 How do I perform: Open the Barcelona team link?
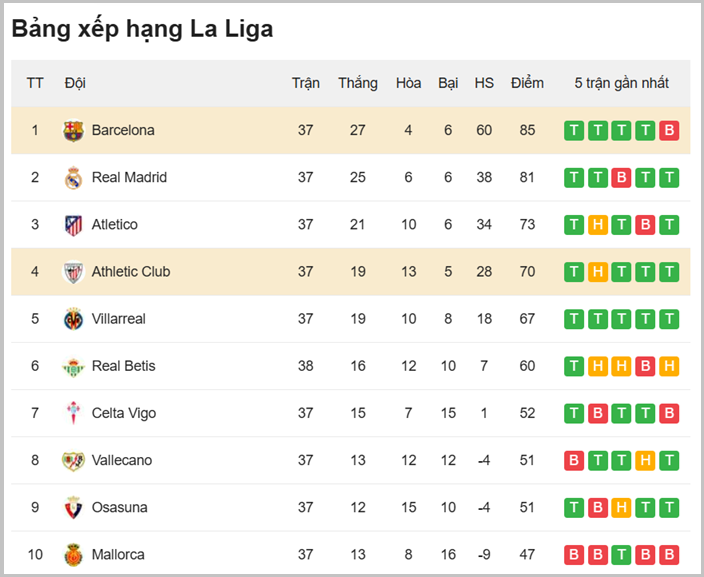pos(123,130)
